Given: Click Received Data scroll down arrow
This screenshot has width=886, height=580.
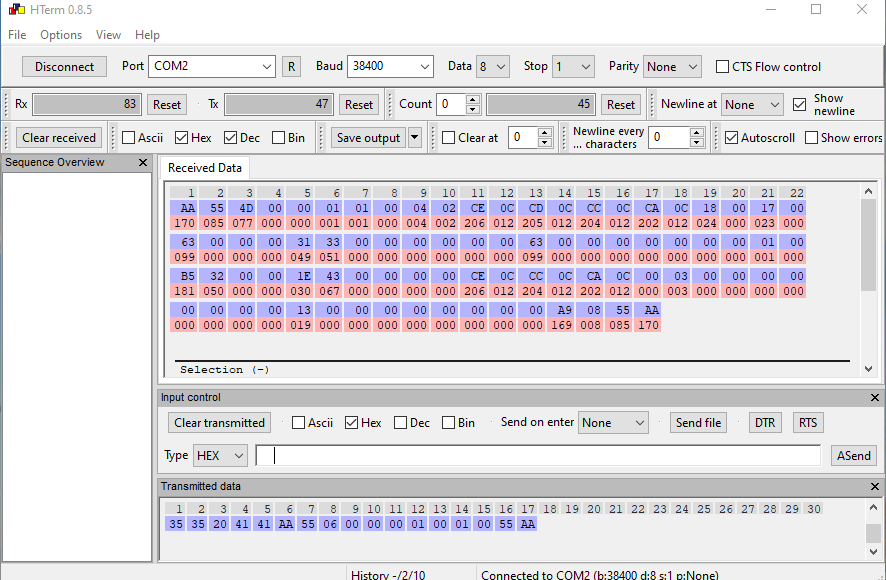Looking at the screenshot, I should [868, 369].
